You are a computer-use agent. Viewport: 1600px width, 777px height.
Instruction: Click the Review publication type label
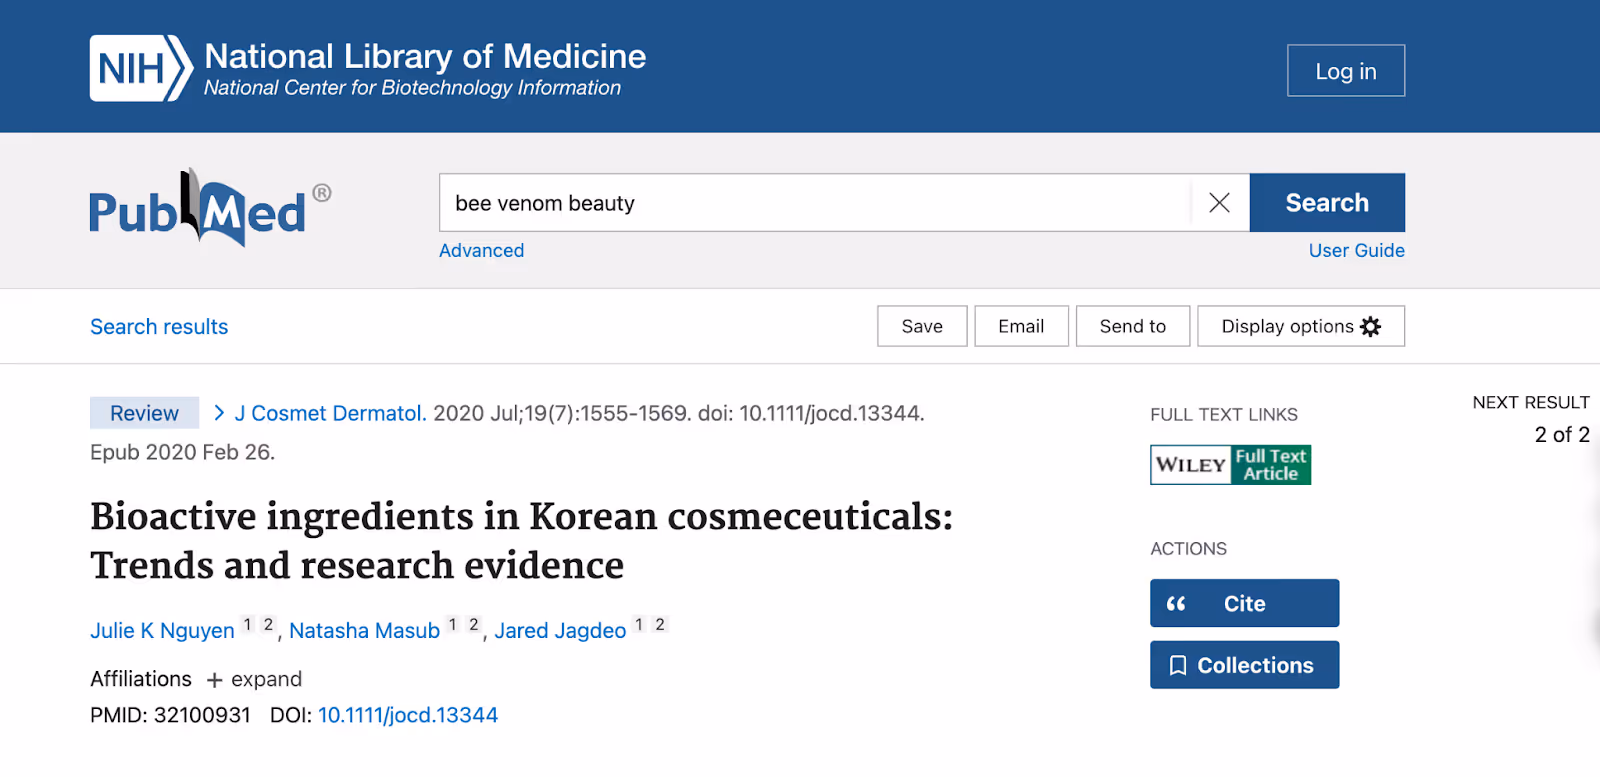[x=144, y=413]
